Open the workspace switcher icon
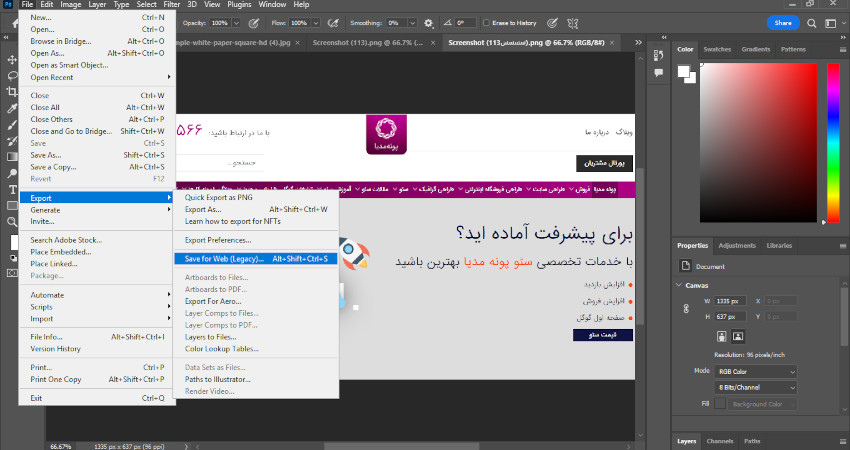850x450 pixels. [830, 23]
